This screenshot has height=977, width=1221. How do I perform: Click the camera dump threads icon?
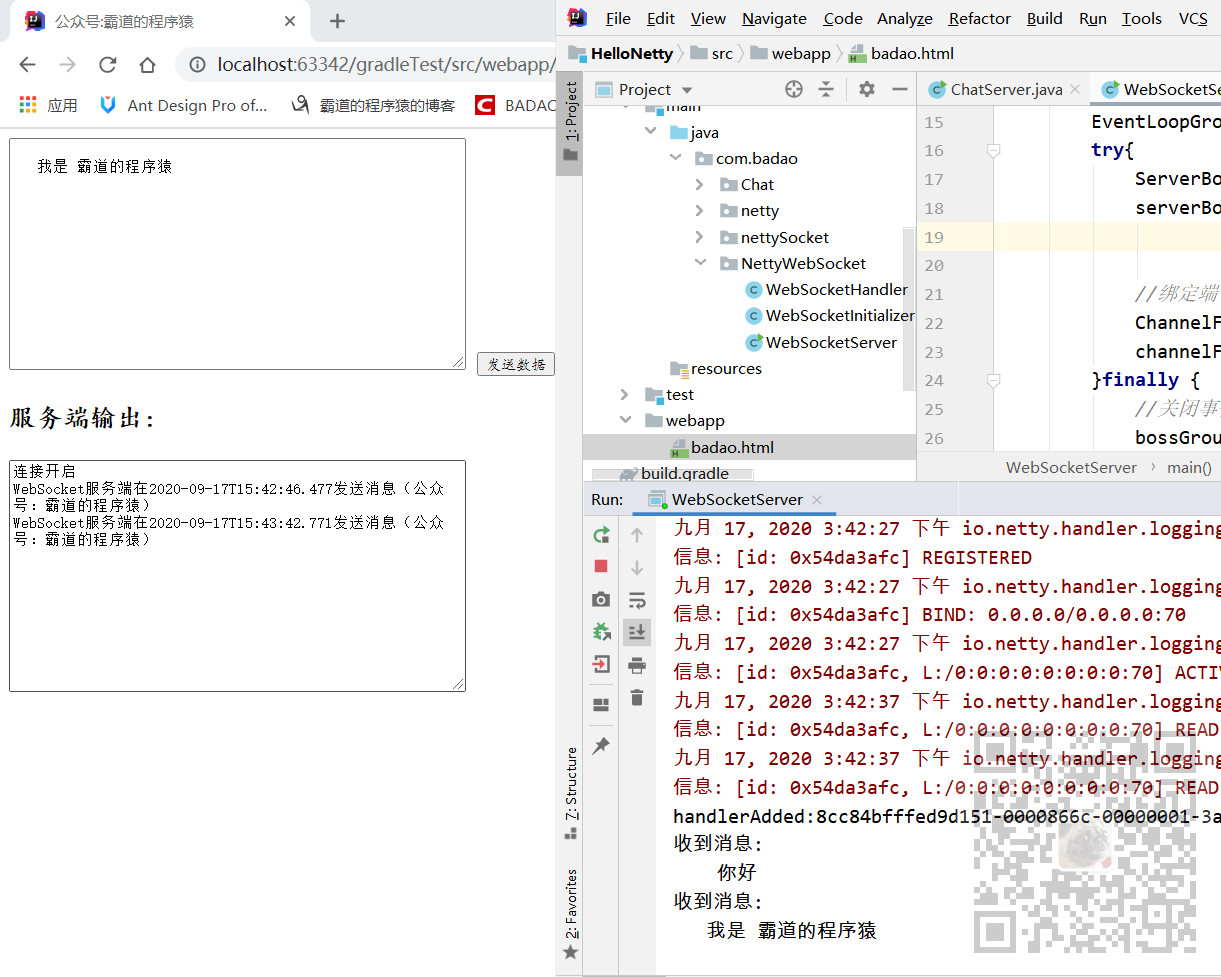pos(601,599)
